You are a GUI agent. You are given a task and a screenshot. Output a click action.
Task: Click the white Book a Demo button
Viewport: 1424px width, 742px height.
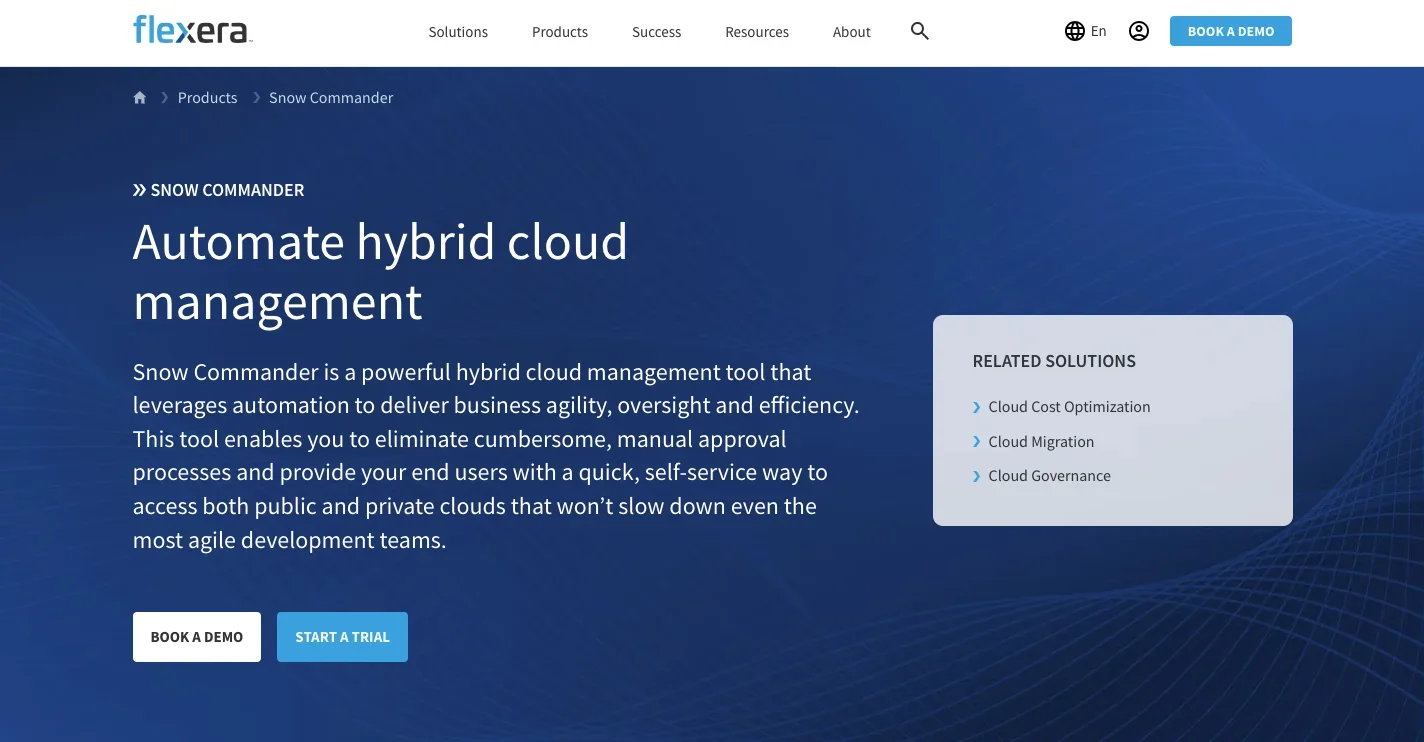click(197, 637)
